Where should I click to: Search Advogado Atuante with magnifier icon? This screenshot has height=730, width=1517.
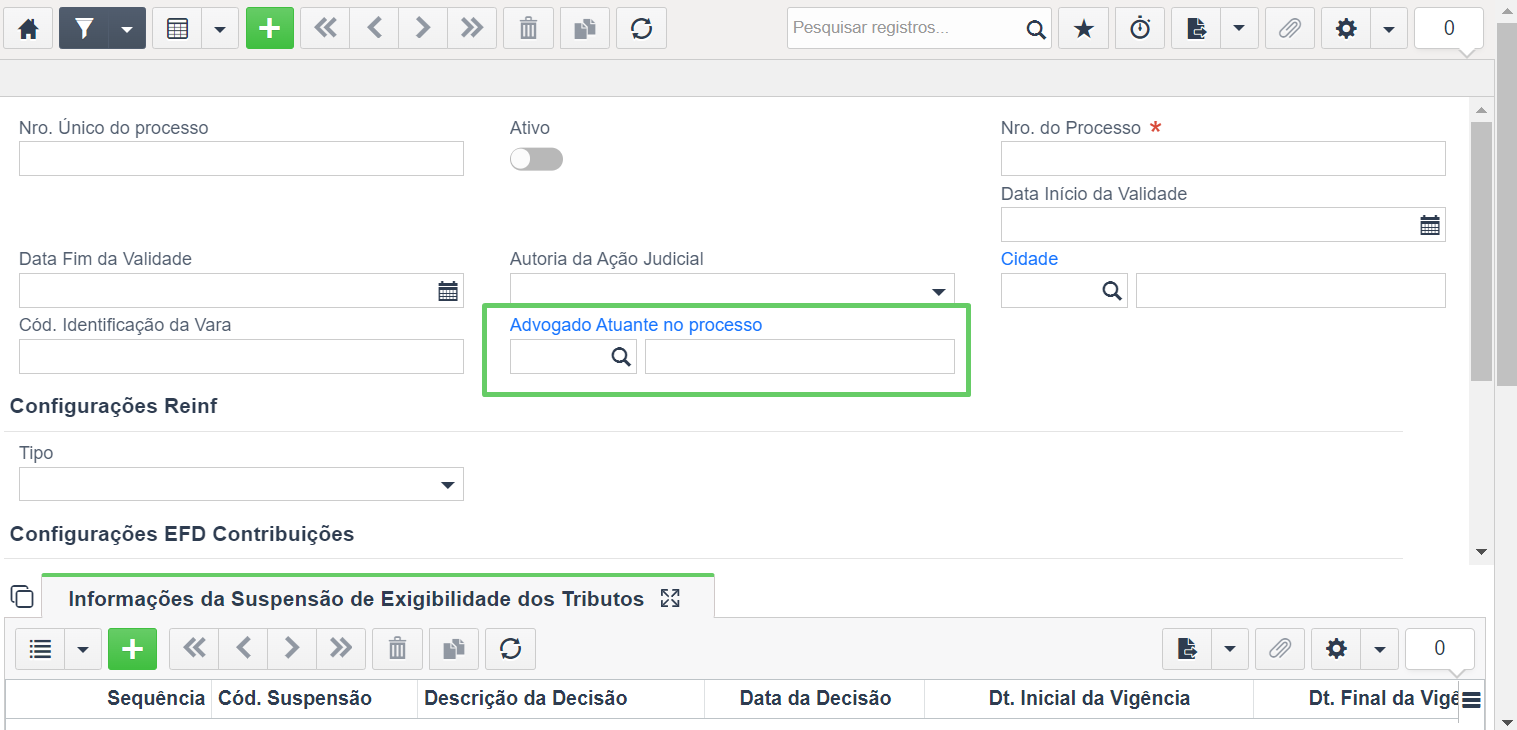click(x=621, y=356)
